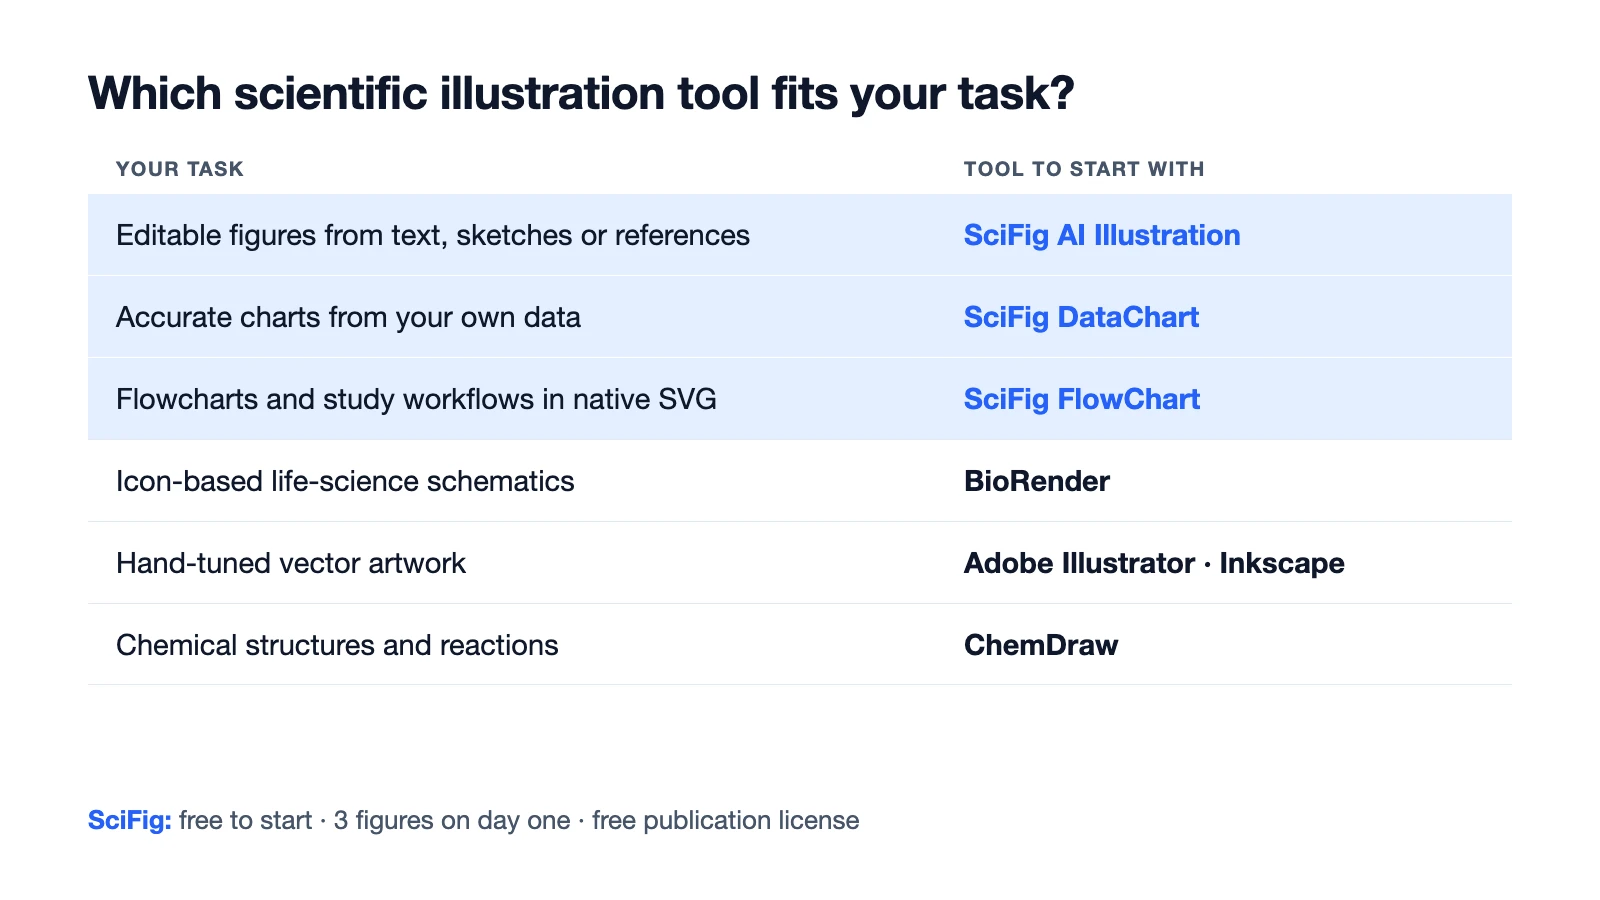Click the Accurate charts from your own data row
Viewport: 1600px width, 900px height.
click(x=800, y=317)
